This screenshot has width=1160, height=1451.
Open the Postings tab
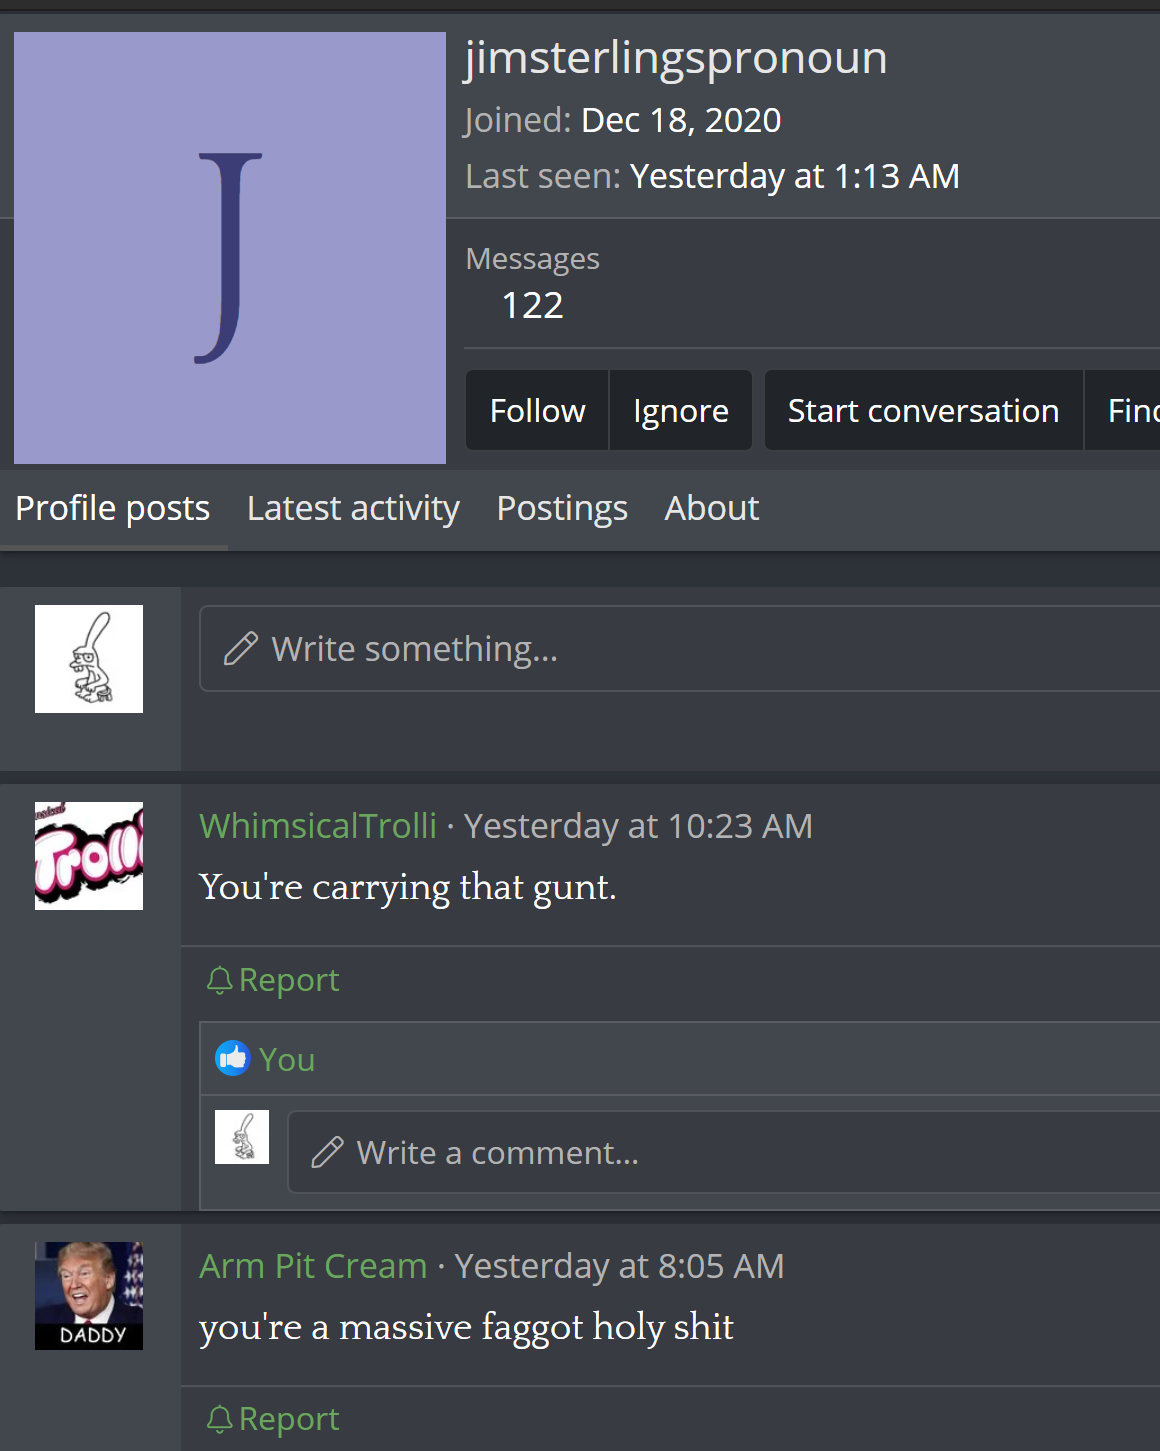[562, 508]
